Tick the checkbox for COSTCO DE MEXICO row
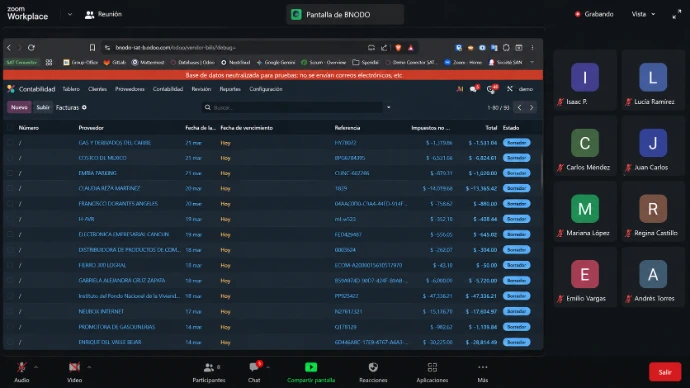Image resolution: width=690 pixels, height=388 pixels. coord(10,158)
